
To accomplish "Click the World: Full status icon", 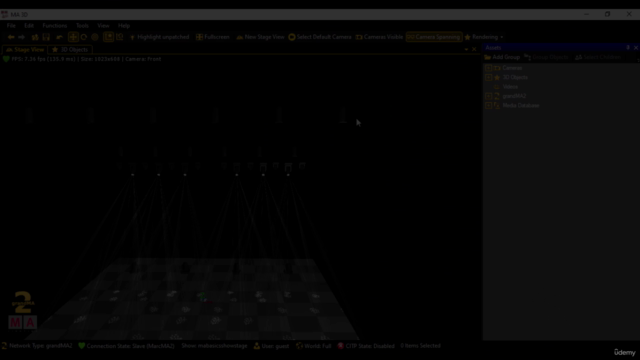I will (x=299, y=346).
